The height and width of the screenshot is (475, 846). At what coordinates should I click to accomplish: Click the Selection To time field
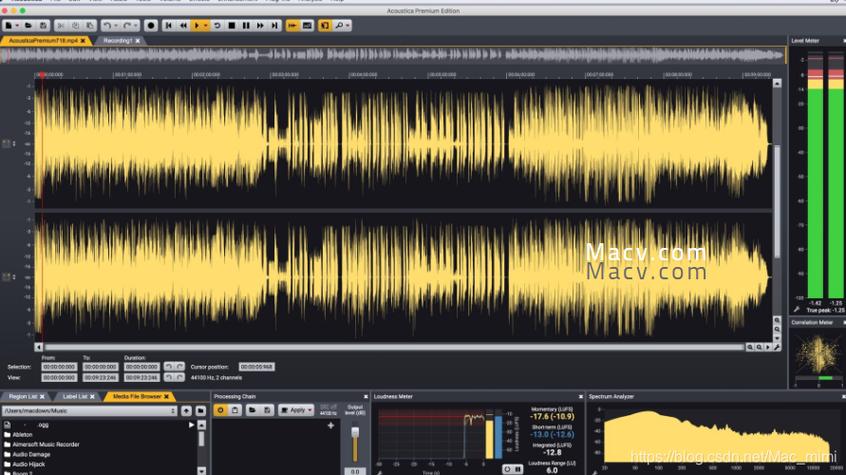(x=100, y=367)
